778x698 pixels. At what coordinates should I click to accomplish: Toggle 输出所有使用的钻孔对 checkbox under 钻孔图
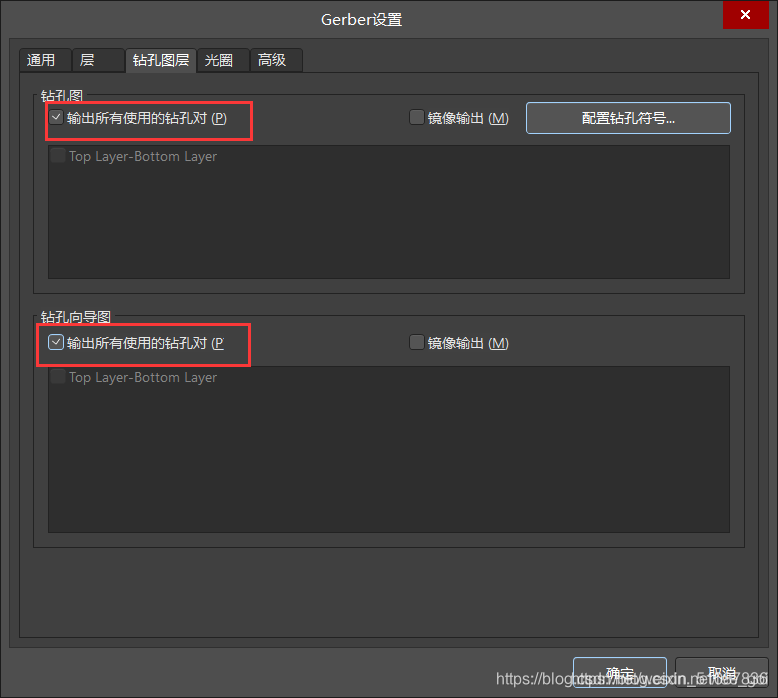click(x=57, y=118)
